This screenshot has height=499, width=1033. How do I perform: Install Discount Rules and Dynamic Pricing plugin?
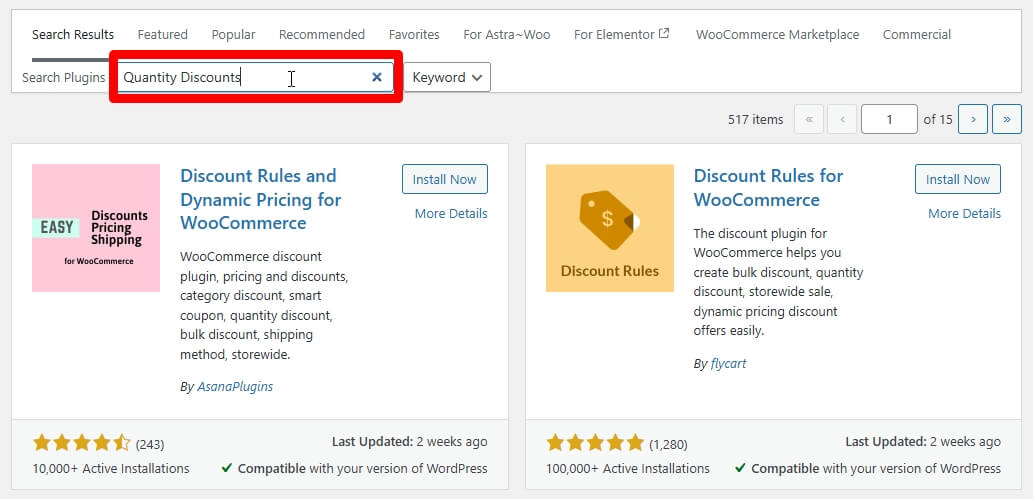tap(445, 179)
